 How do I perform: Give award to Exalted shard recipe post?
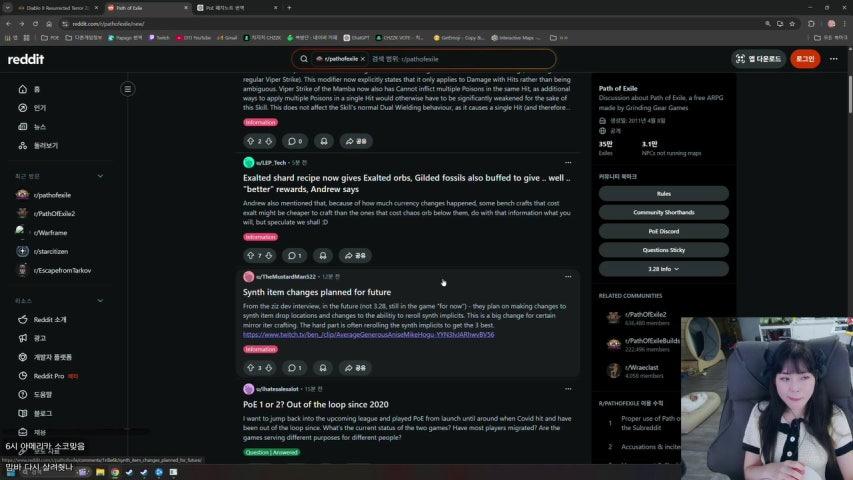pyautogui.click(x=323, y=255)
